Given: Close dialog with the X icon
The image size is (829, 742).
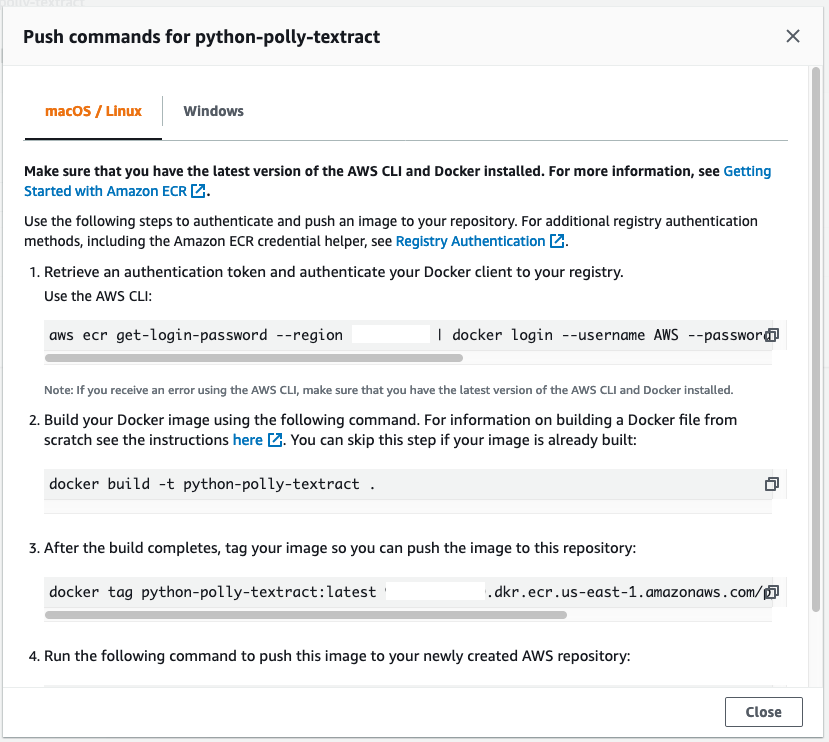Looking at the screenshot, I should click(793, 36).
